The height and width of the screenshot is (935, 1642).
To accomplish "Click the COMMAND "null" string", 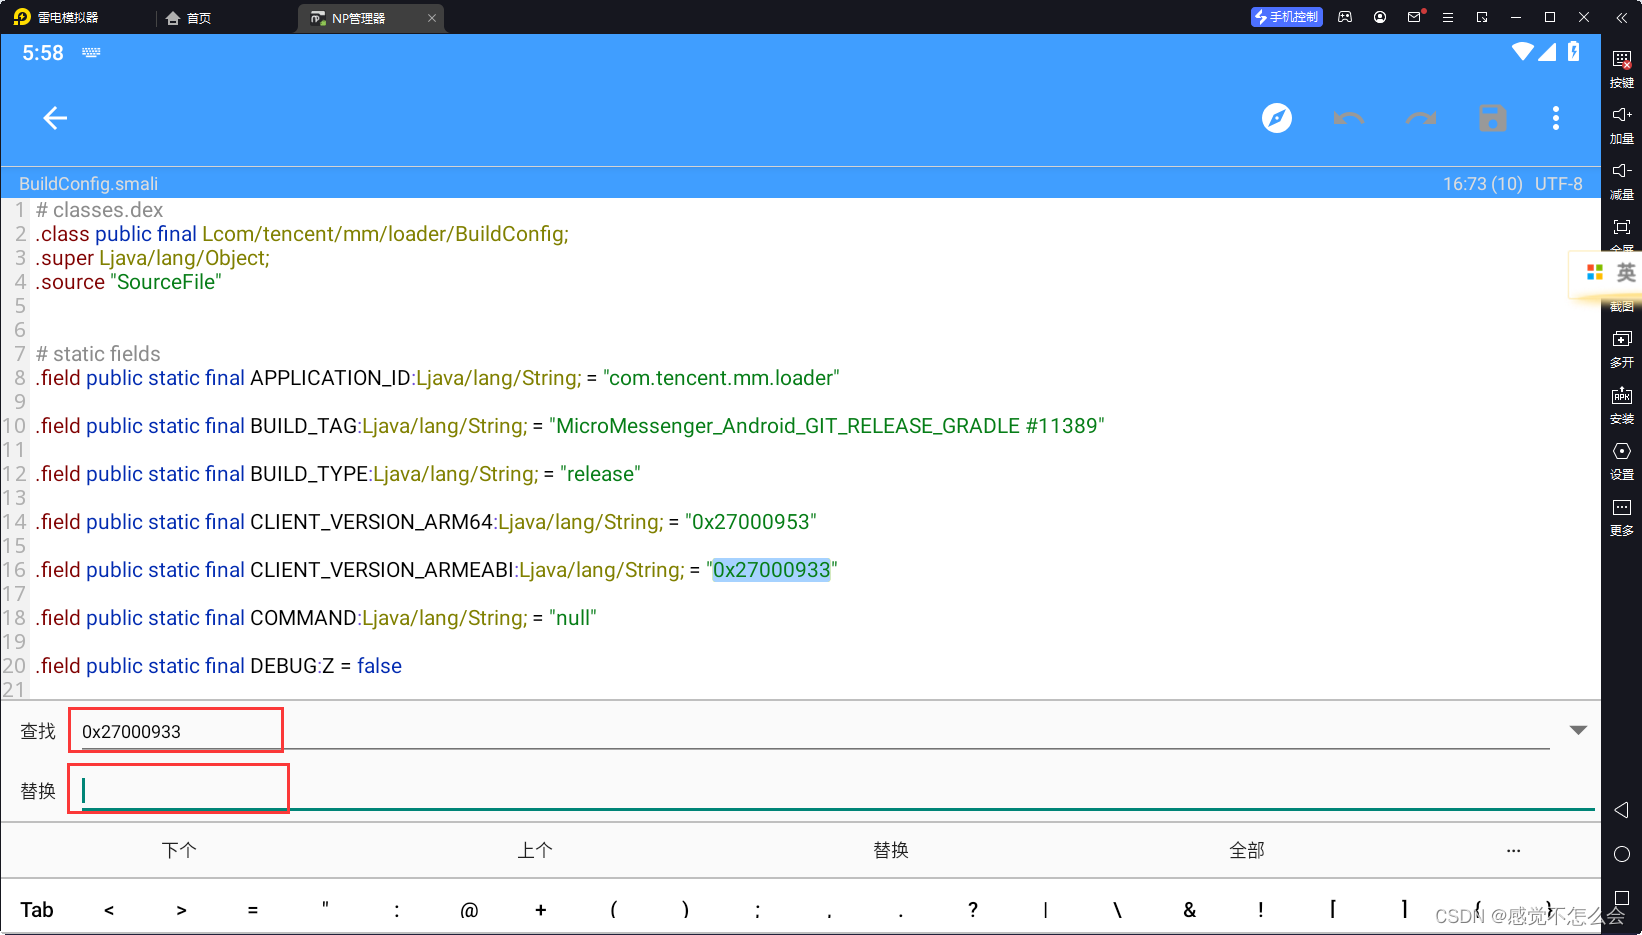I will pos(572,618).
